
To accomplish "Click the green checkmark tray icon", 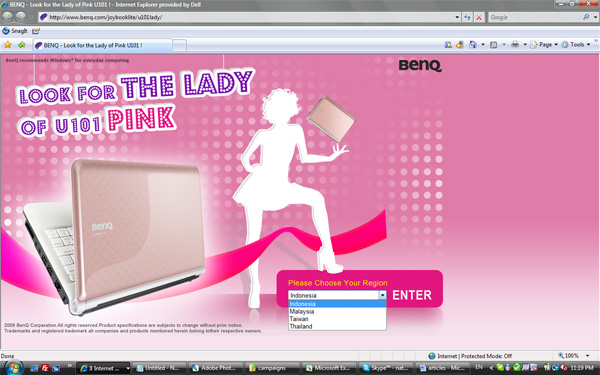I will pyautogui.click(x=517, y=368).
